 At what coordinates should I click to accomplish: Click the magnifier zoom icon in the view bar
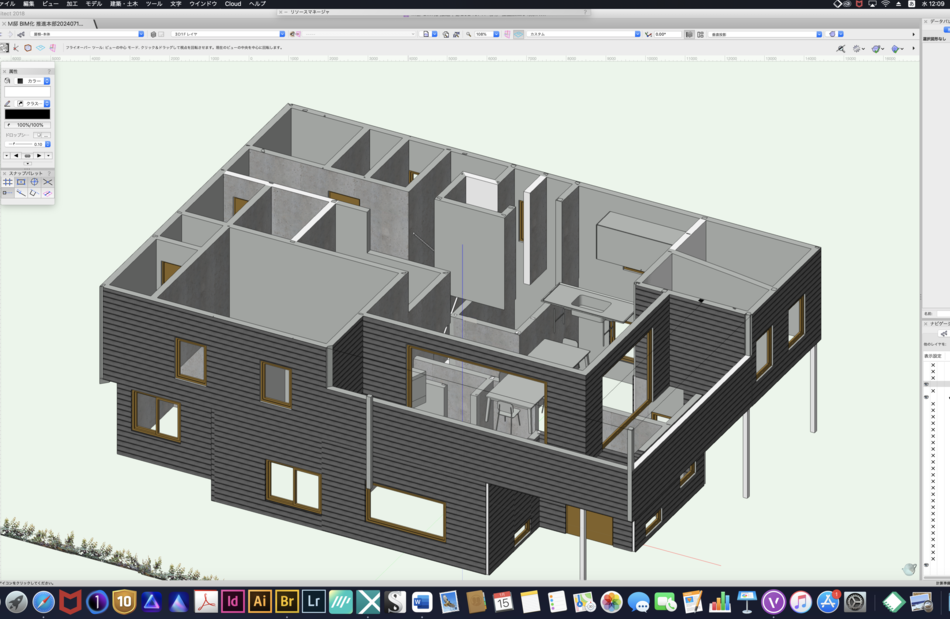[x=468, y=34]
